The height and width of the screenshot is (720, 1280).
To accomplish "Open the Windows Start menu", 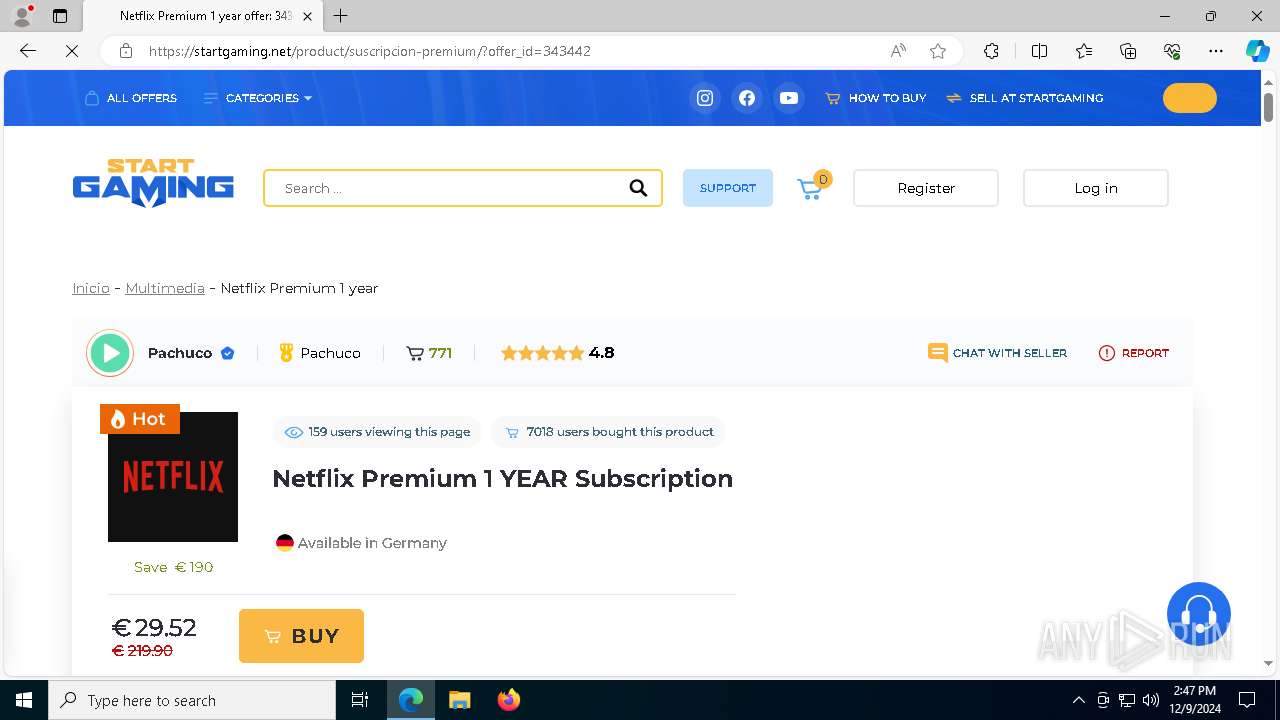I will pyautogui.click(x=24, y=700).
